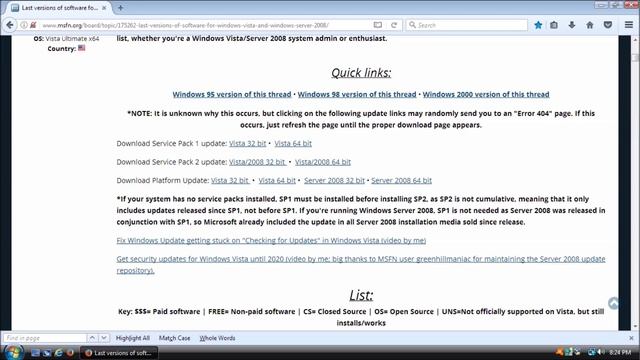Click the address bar URL field
This screenshot has width=640, height=360.
pos(204,25)
